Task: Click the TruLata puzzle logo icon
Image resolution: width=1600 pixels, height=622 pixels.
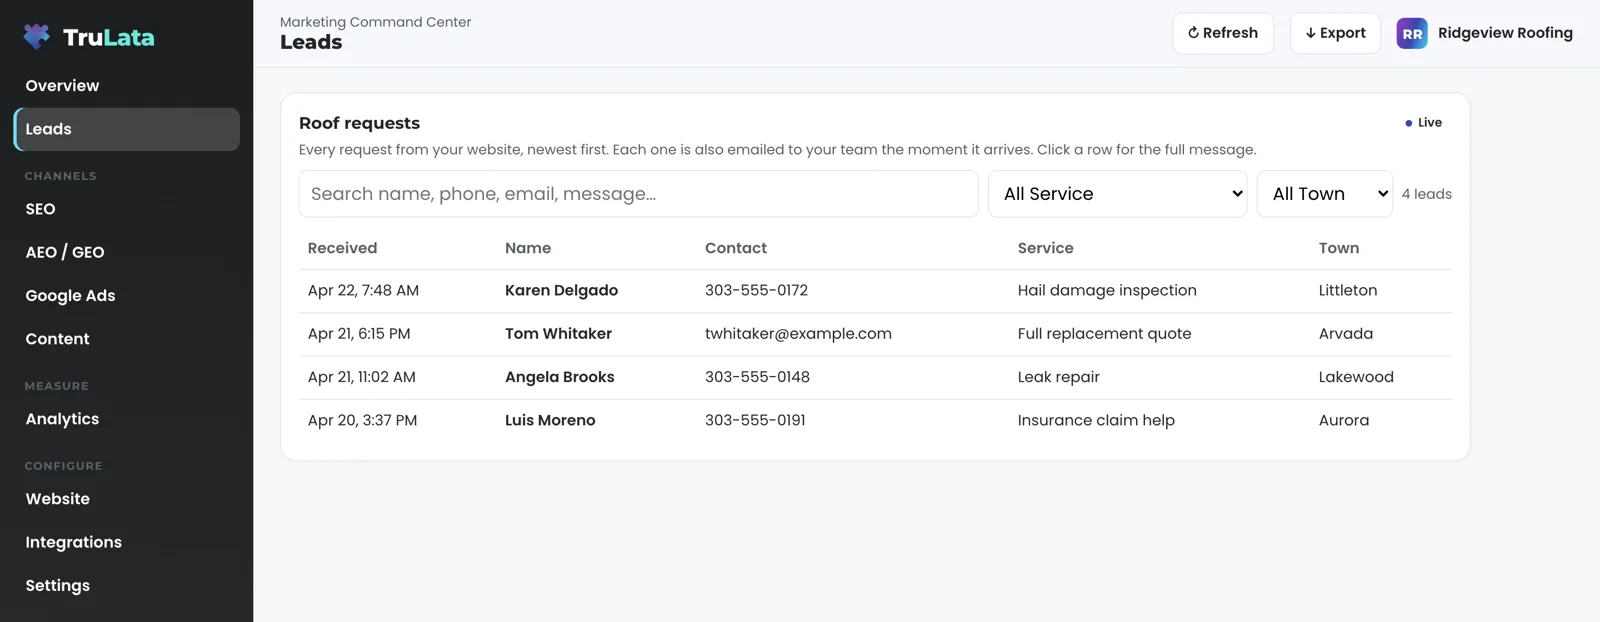Action: (37, 37)
